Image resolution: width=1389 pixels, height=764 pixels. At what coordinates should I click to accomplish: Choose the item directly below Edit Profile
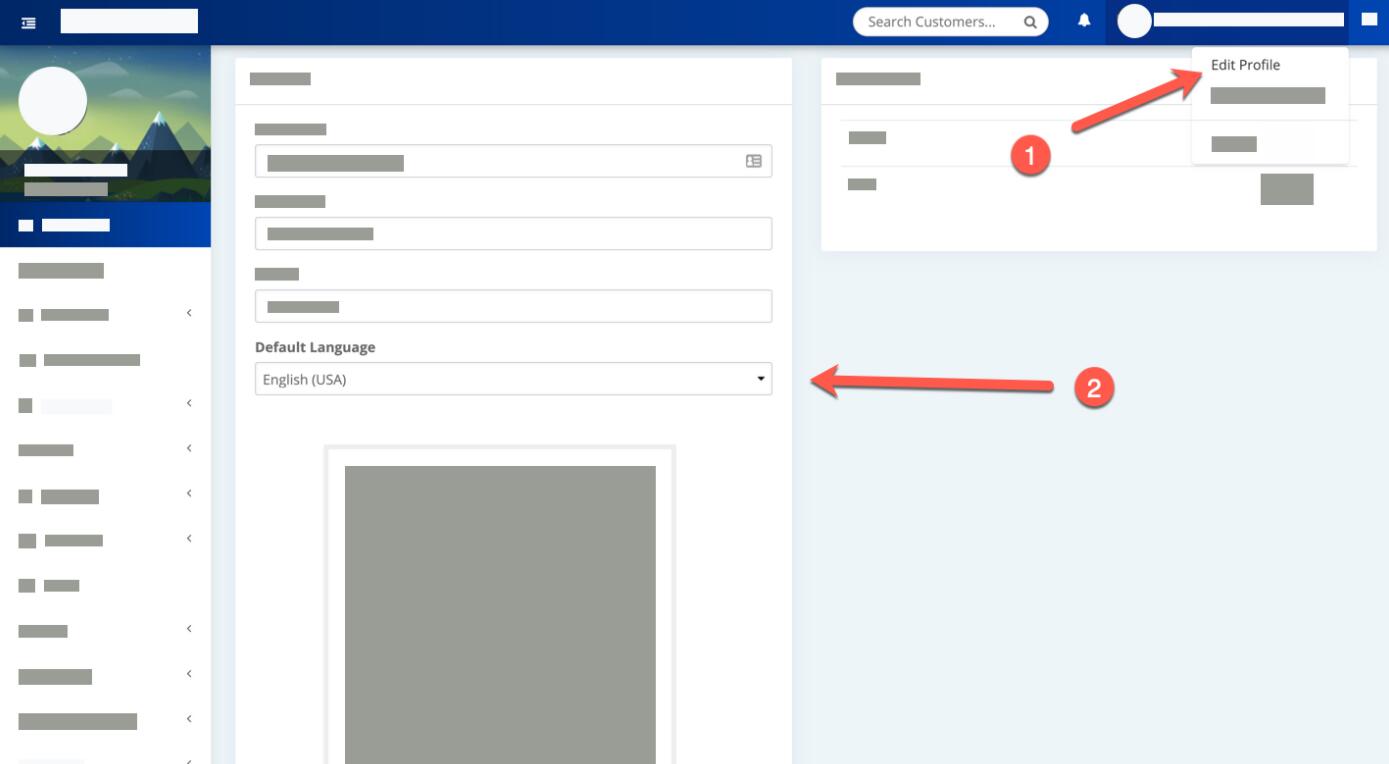(x=1267, y=96)
